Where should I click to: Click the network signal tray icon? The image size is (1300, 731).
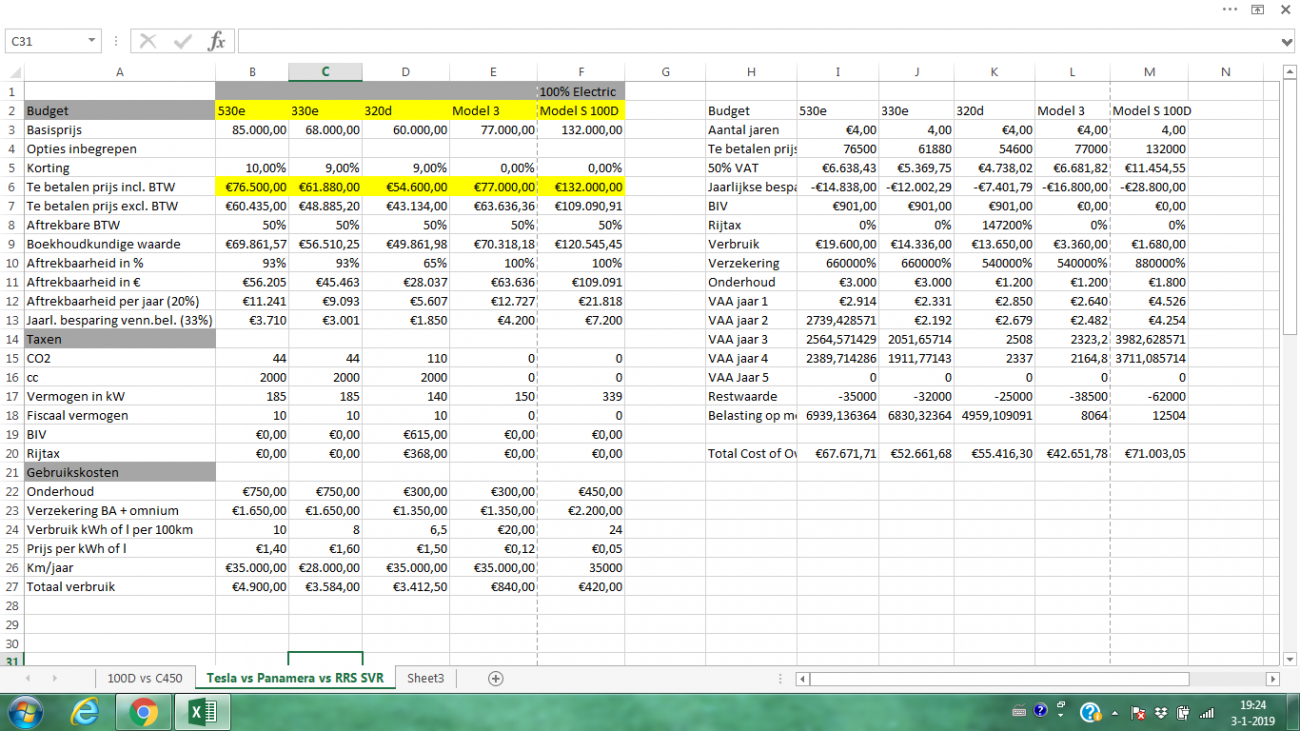pos(1207,713)
